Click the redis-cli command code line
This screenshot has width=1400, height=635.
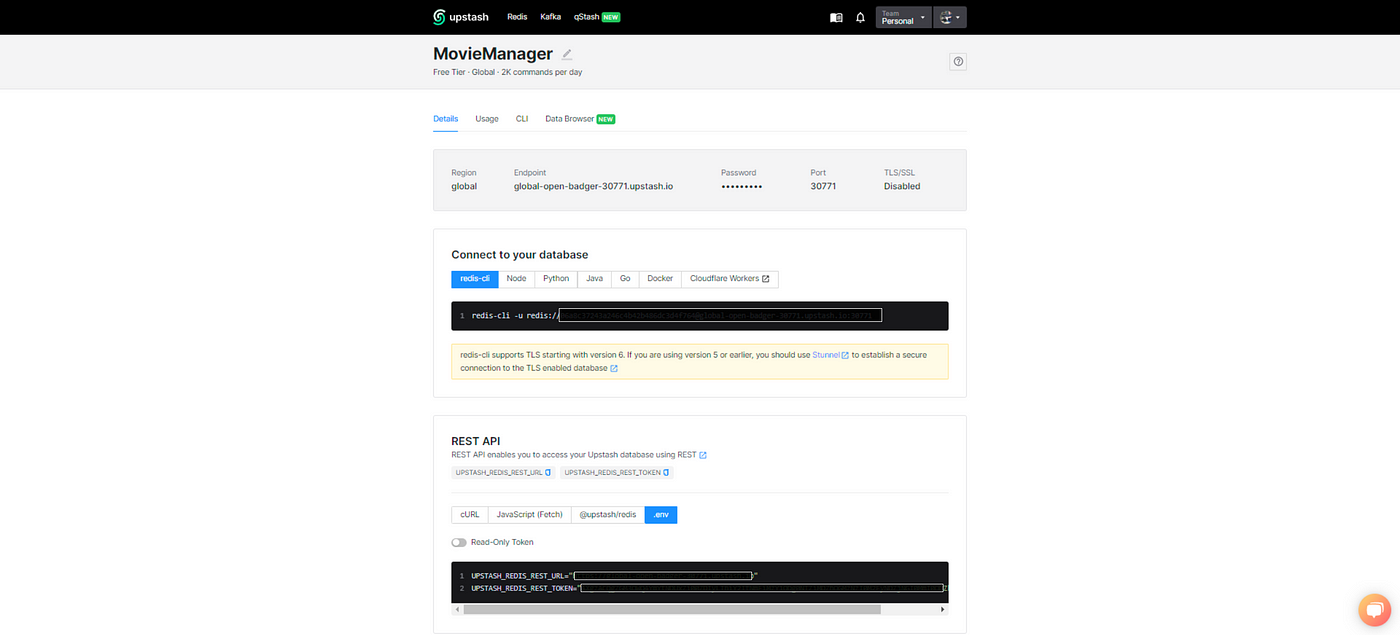click(700, 316)
